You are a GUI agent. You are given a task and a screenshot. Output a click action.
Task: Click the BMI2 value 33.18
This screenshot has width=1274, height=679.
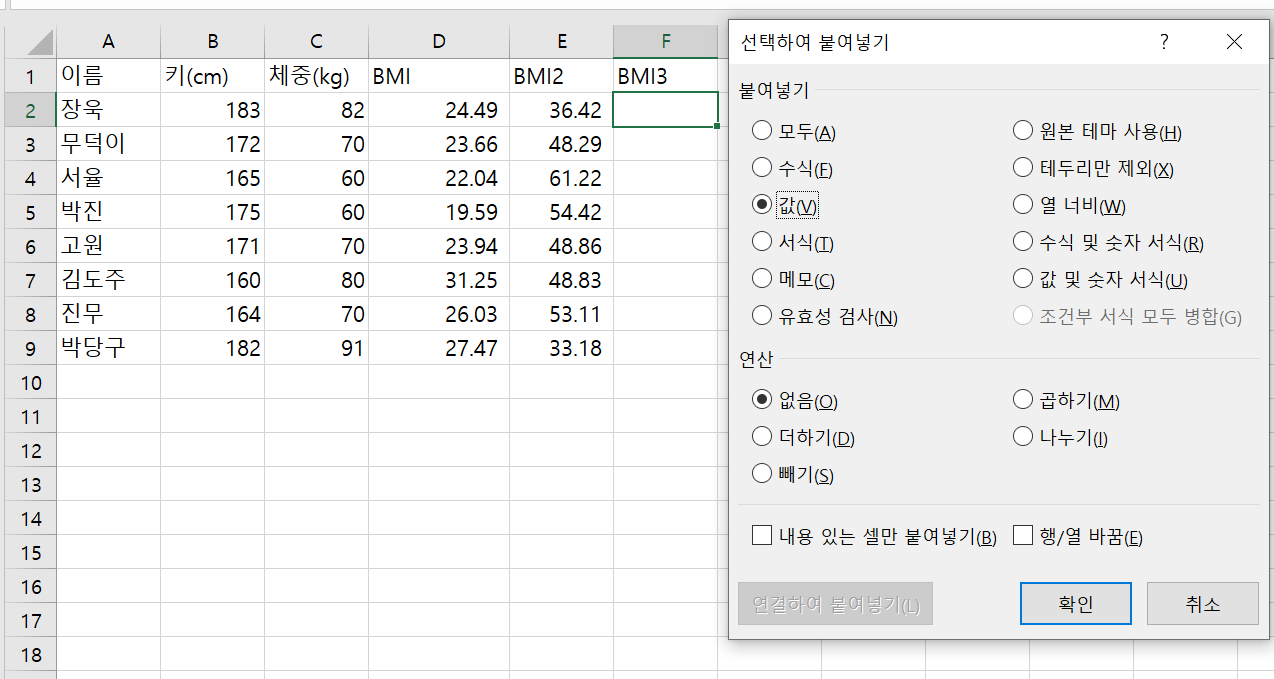point(562,348)
